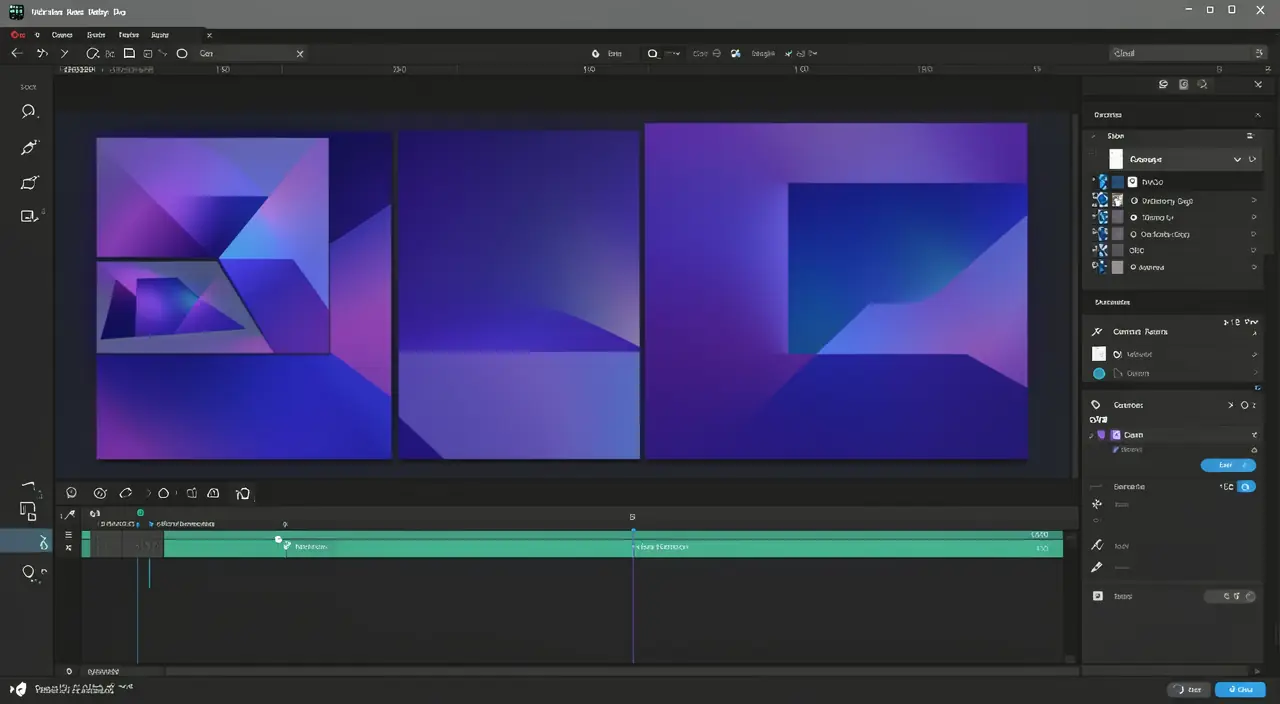Expand the tag section's right arrow
The width and height of the screenshot is (1280, 704).
point(1231,405)
